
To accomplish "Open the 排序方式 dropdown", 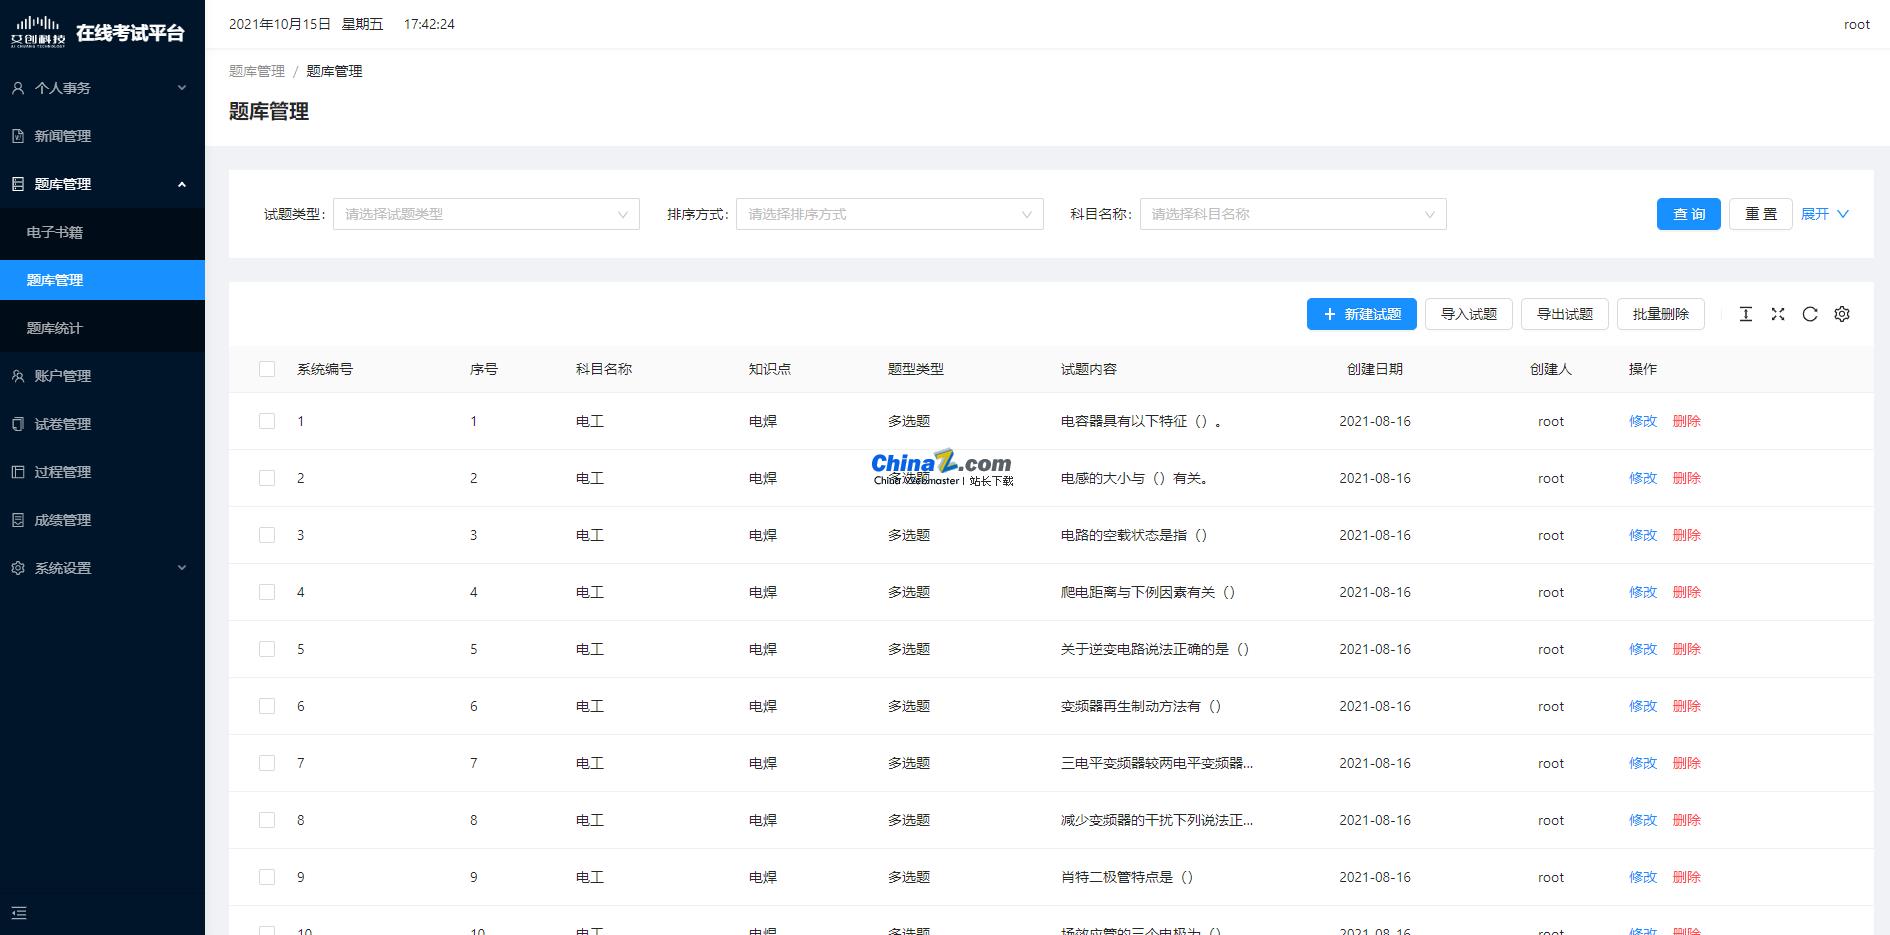I will coord(890,214).
